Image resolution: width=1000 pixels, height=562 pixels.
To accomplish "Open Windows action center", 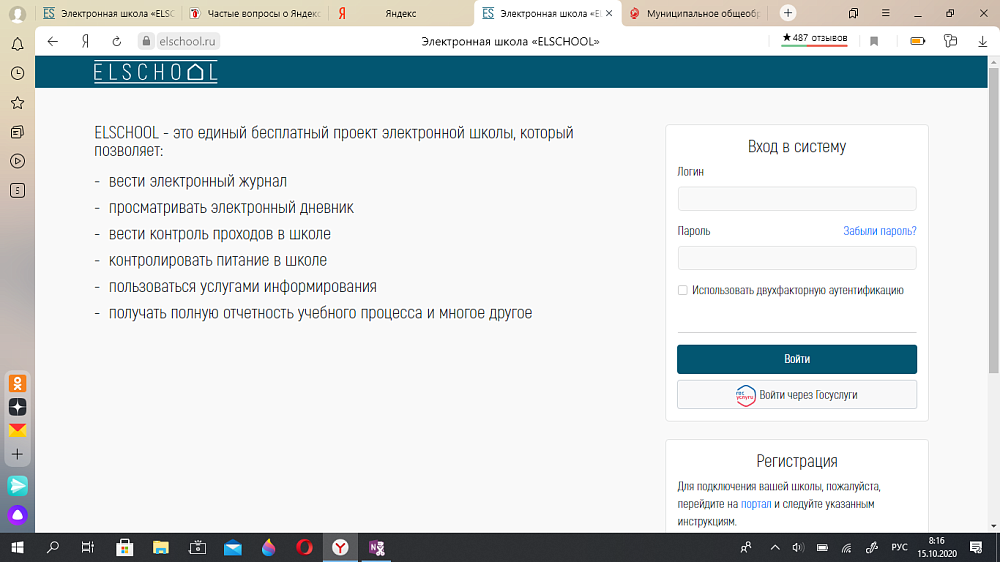I will (976, 547).
